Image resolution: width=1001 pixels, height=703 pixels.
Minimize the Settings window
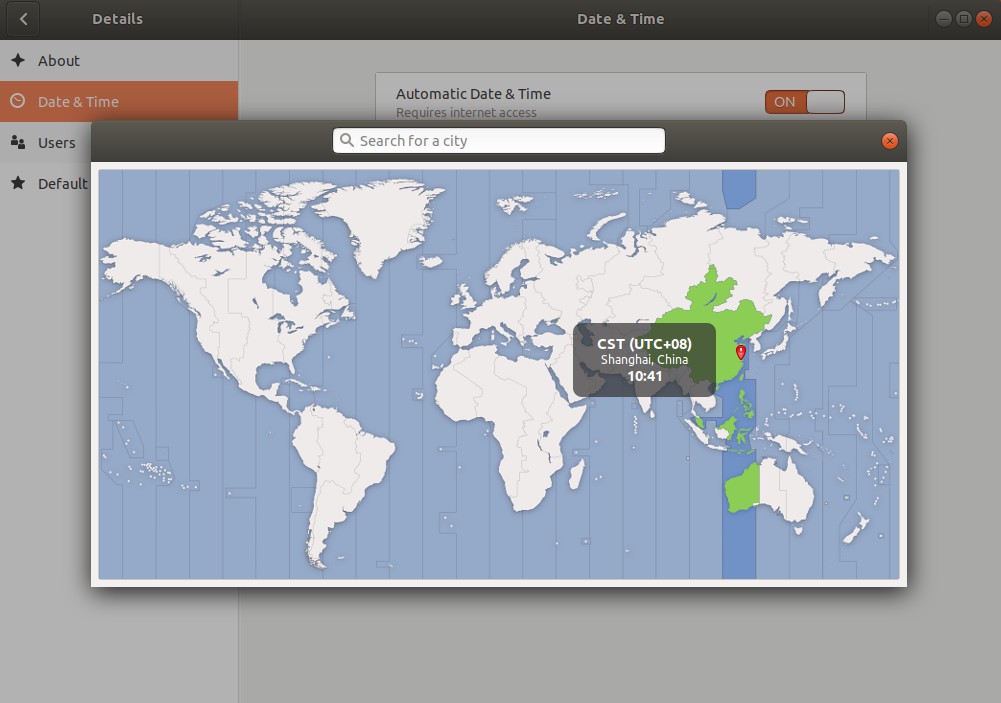point(944,19)
